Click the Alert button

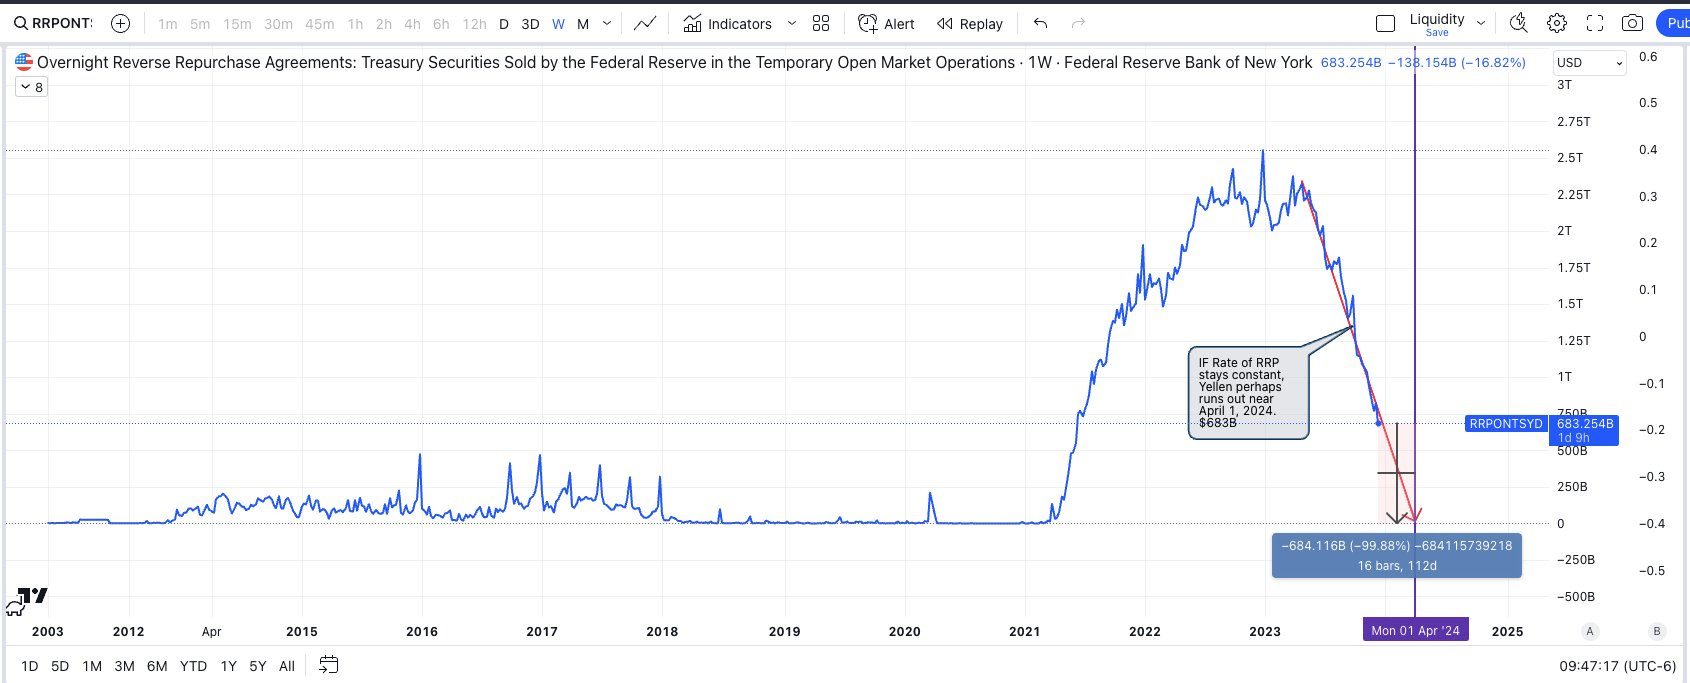886,24
